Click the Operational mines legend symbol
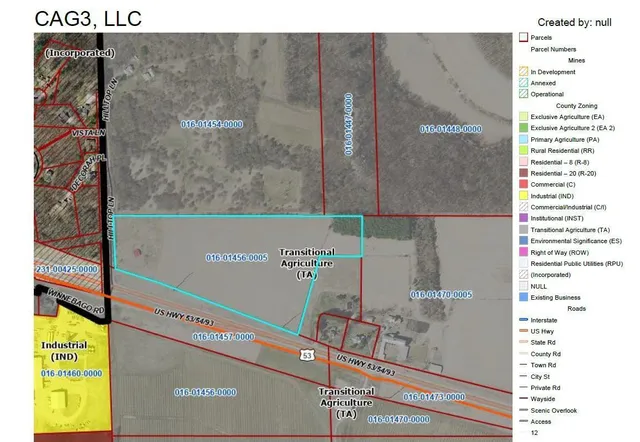 tap(522, 95)
